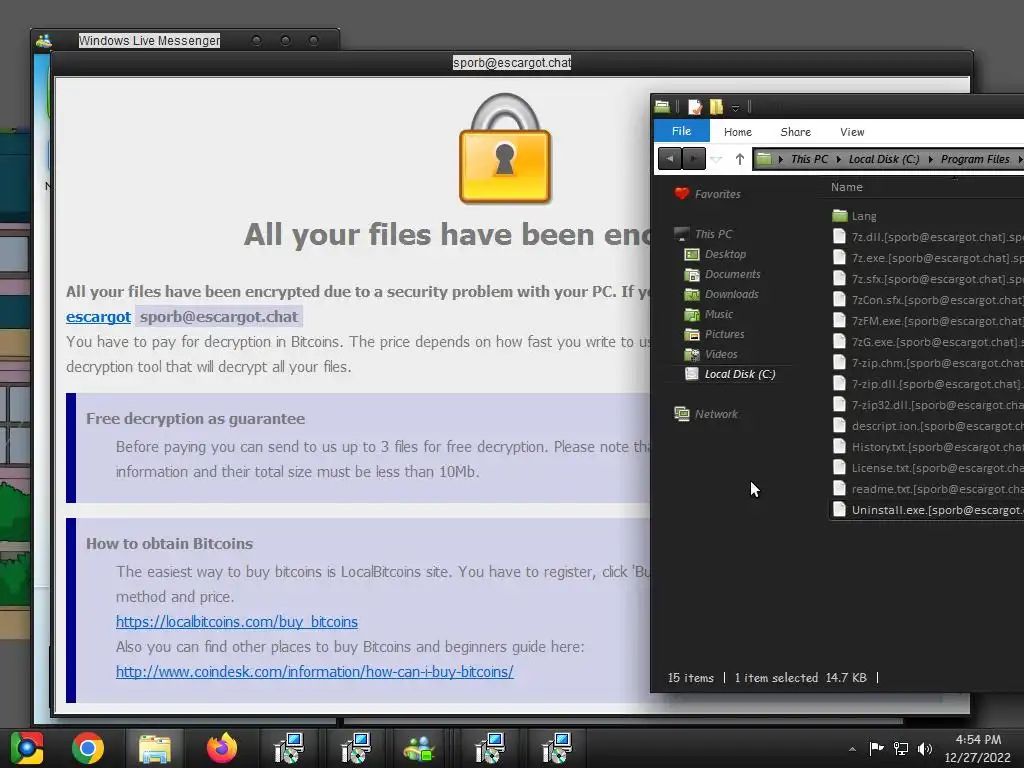Open the recent locations dropdown arrow
Image resolution: width=1024 pixels, height=768 pixels.
pos(716,159)
